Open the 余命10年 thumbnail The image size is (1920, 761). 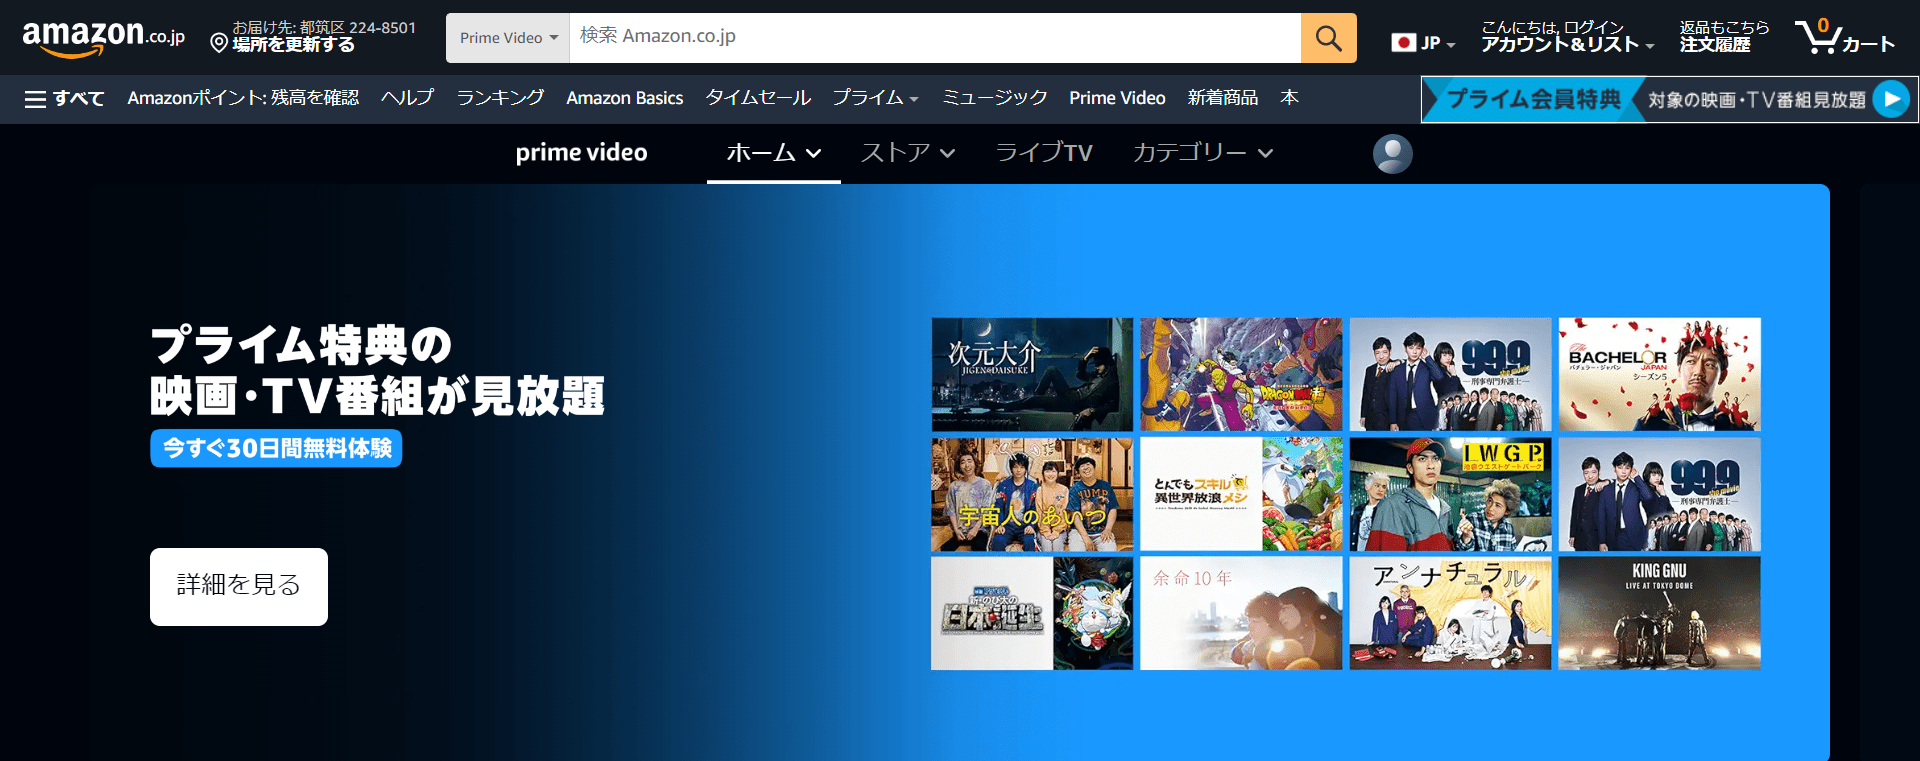[1241, 613]
